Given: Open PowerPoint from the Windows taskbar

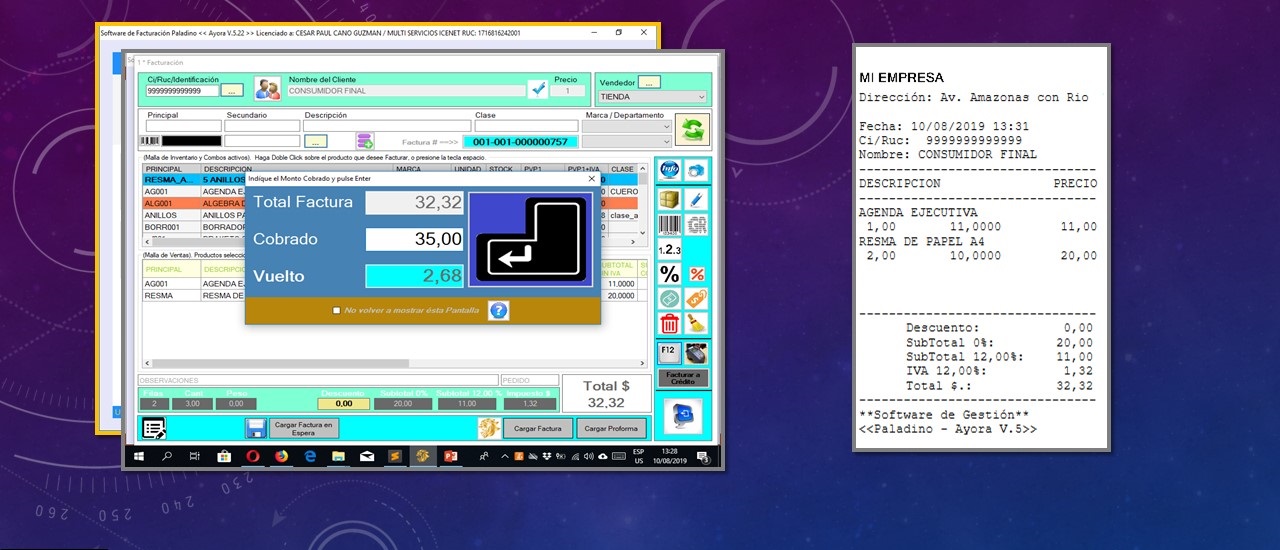Looking at the screenshot, I should [x=450, y=457].
